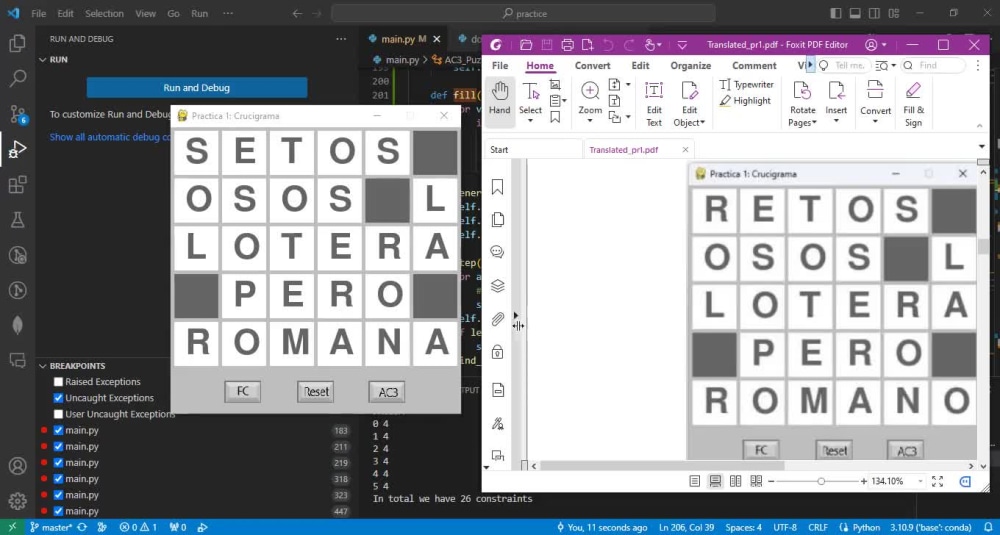Image resolution: width=1000 pixels, height=535 pixels.
Task: Switch to Foxit Convert ribbon tab
Action: [x=592, y=66]
